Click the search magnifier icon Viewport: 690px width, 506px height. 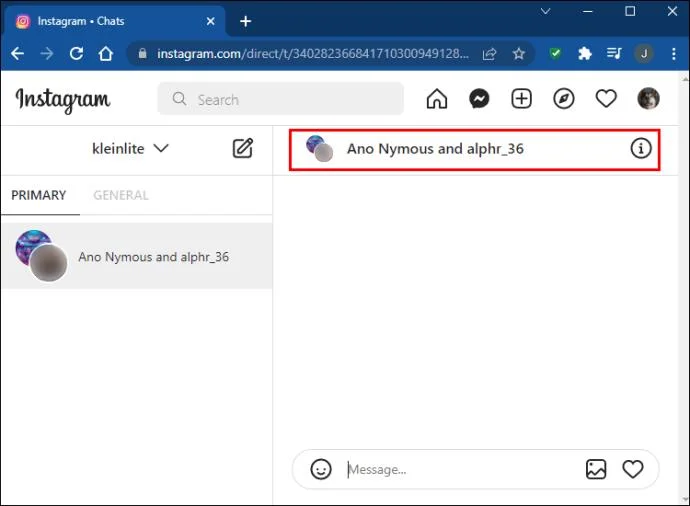[x=179, y=99]
